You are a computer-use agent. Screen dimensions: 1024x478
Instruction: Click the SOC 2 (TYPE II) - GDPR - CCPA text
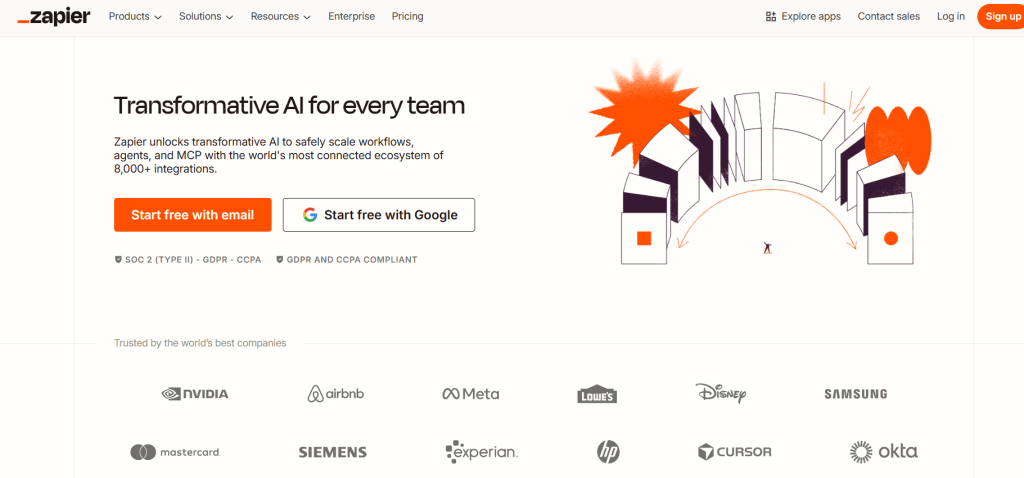coord(193,259)
